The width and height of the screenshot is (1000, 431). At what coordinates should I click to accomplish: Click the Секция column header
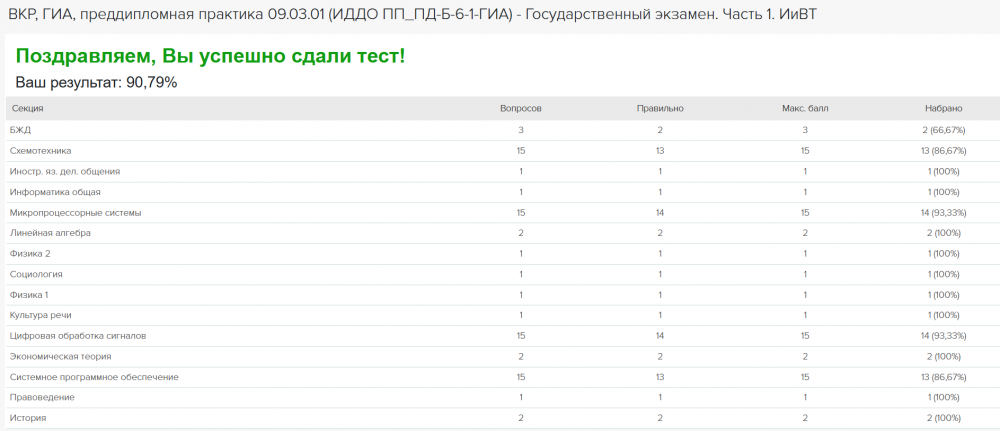[27, 108]
